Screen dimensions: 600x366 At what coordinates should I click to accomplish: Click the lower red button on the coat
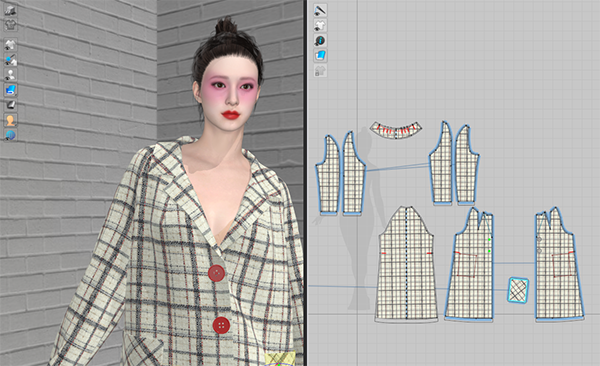tap(222, 325)
